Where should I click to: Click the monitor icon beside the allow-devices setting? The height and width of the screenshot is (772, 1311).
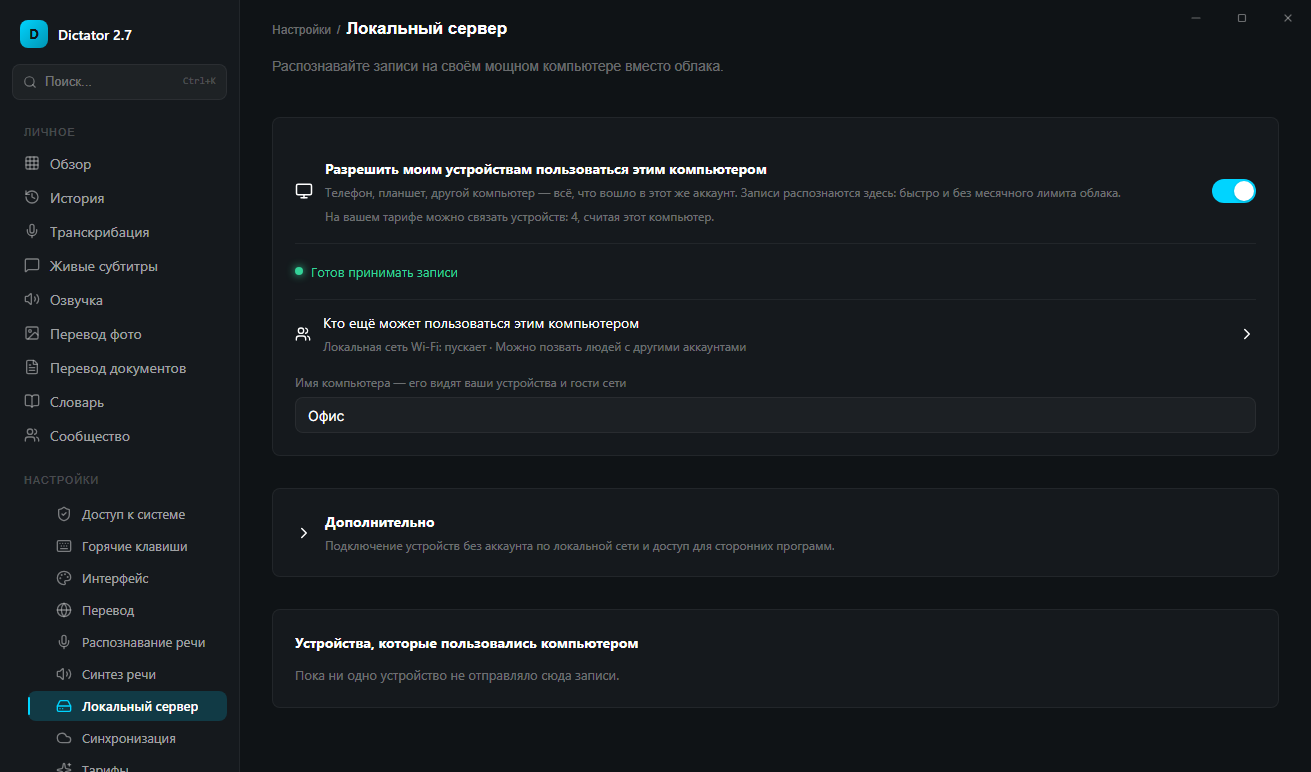304,191
